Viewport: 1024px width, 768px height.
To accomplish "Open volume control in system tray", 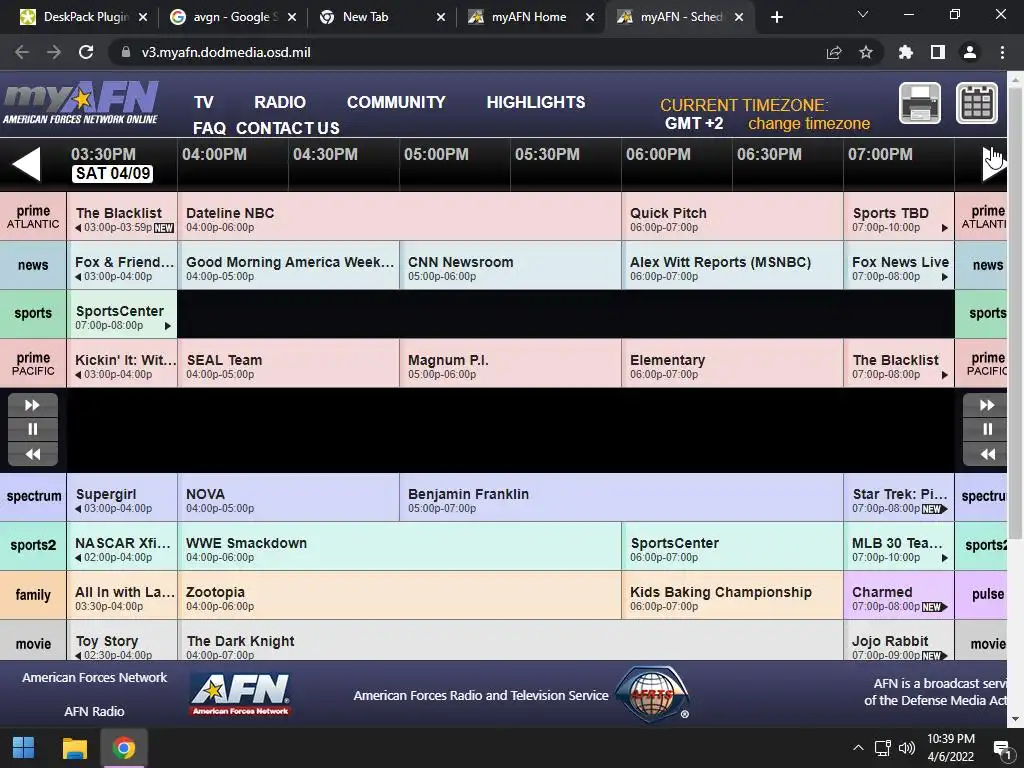I will tap(906, 748).
